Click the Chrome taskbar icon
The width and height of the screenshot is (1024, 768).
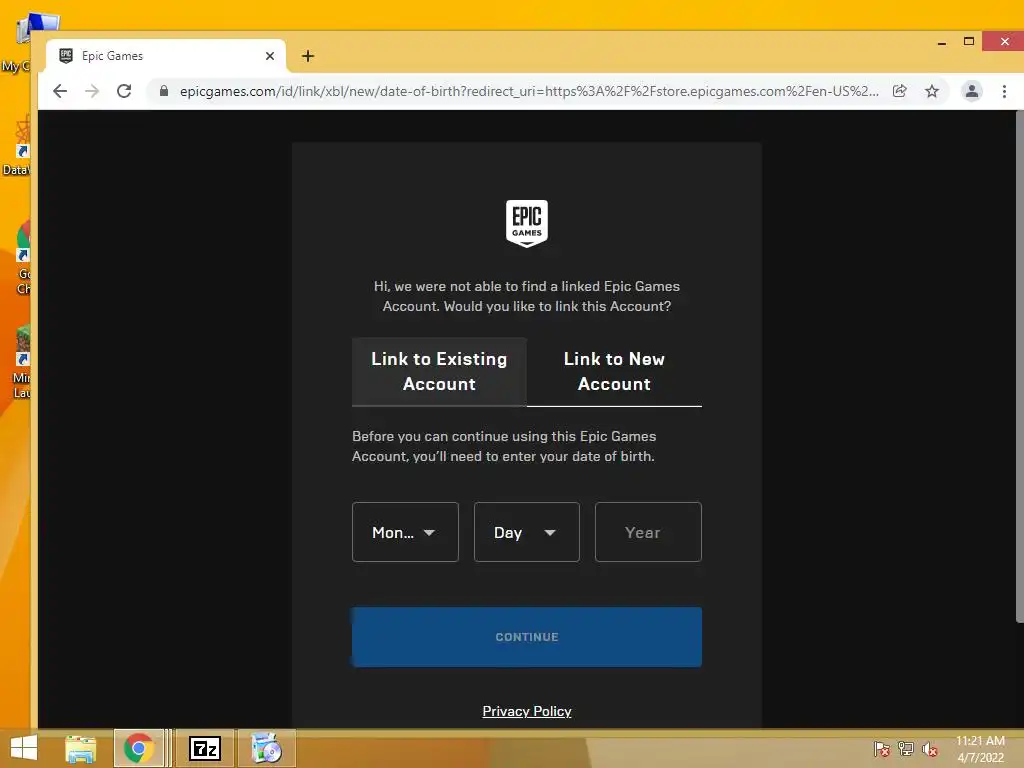pyautogui.click(x=138, y=748)
